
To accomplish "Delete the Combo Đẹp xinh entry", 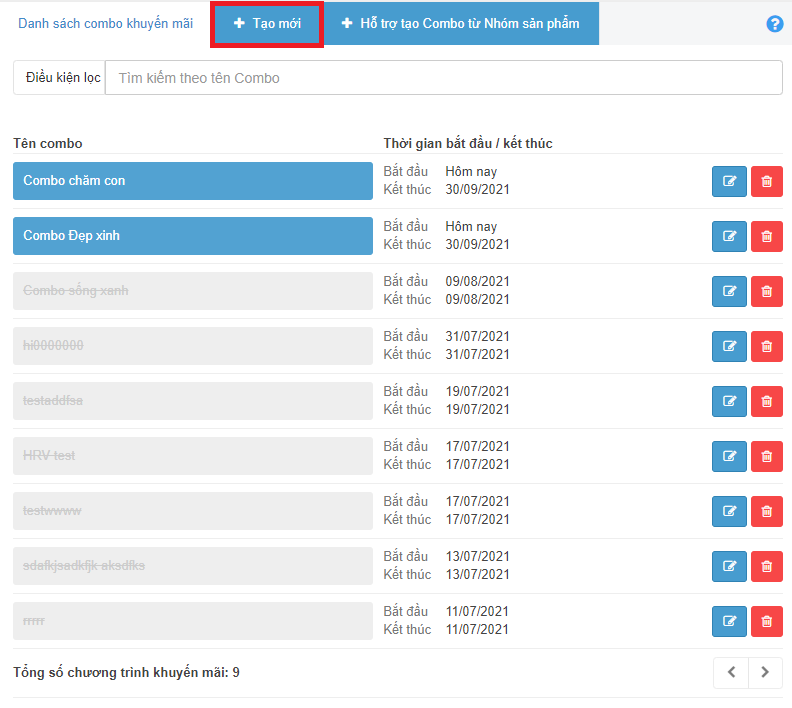I will pyautogui.click(x=767, y=236).
